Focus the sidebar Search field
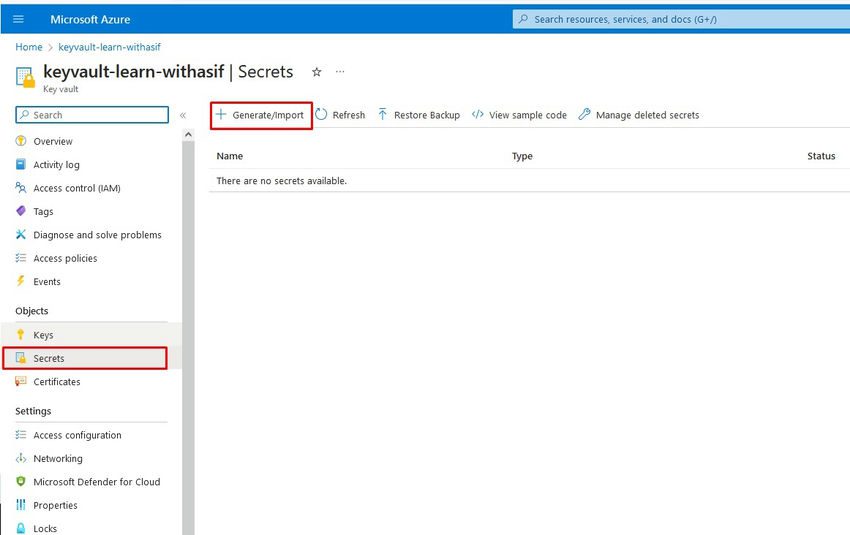850x535 pixels. click(92, 115)
